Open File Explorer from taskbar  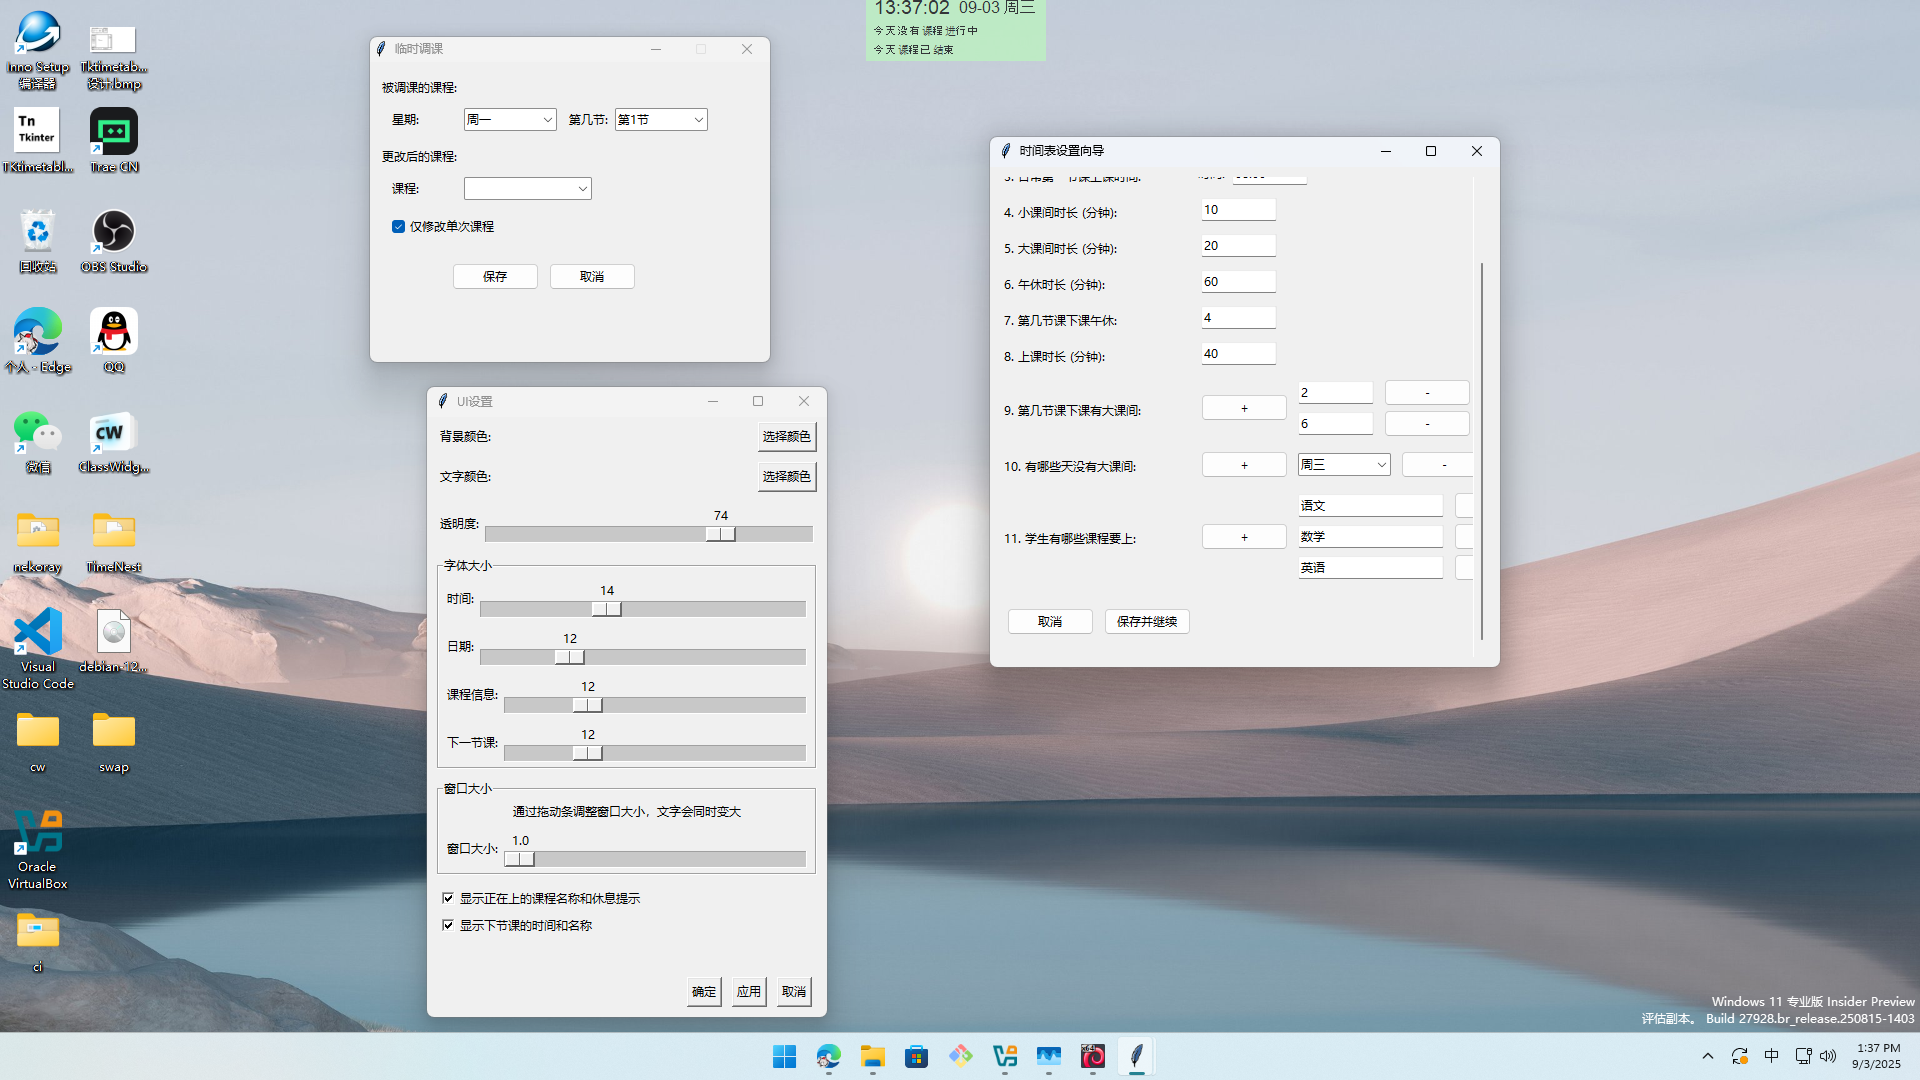(873, 1056)
